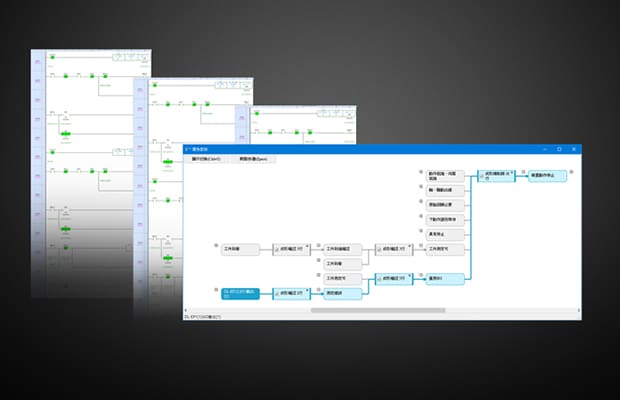Click the waveform icon node feeding the final node

click(x=496, y=174)
